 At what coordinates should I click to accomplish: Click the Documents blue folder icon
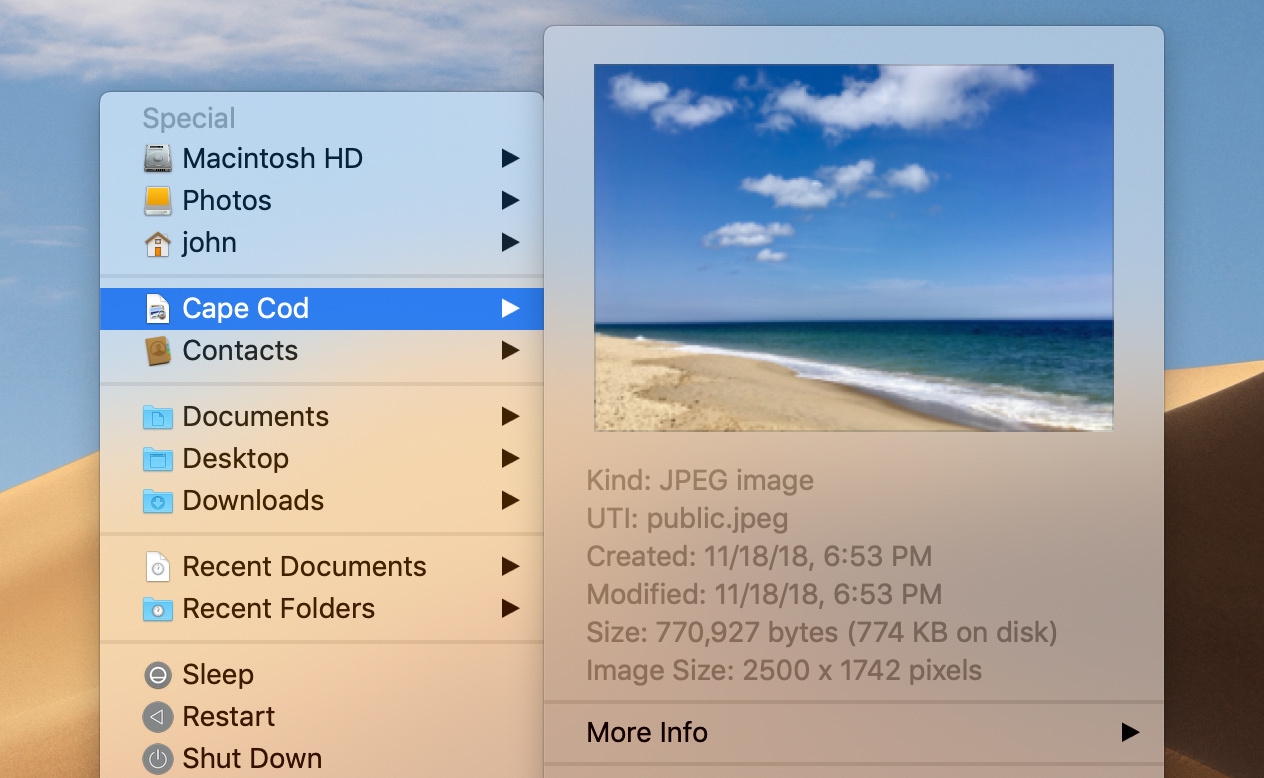(158, 416)
